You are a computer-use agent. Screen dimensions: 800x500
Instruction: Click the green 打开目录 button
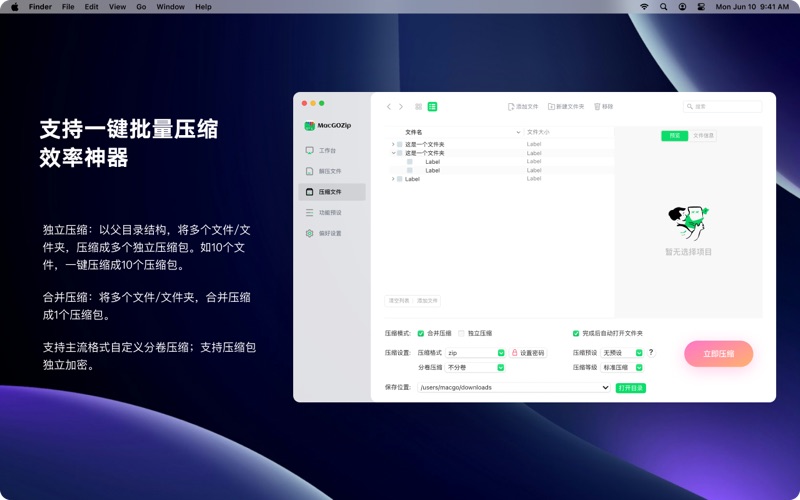coord(631,388)
